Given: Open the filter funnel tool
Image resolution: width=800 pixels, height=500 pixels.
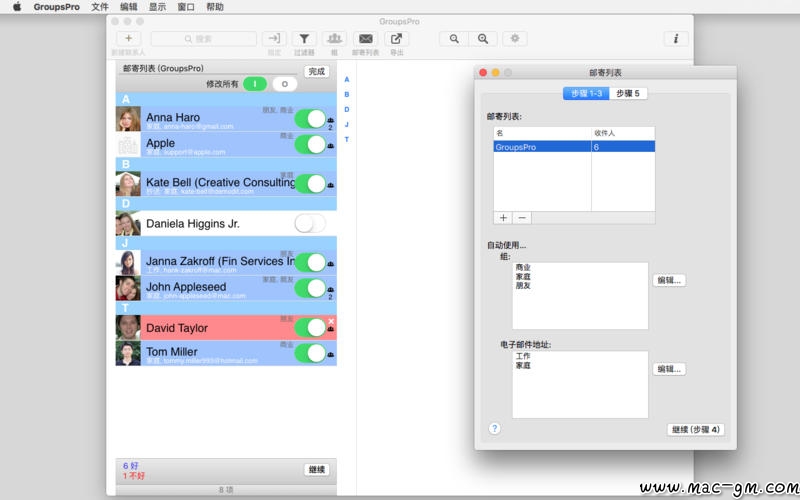Looking at the screenshot, I should click(x=304, y=38).
